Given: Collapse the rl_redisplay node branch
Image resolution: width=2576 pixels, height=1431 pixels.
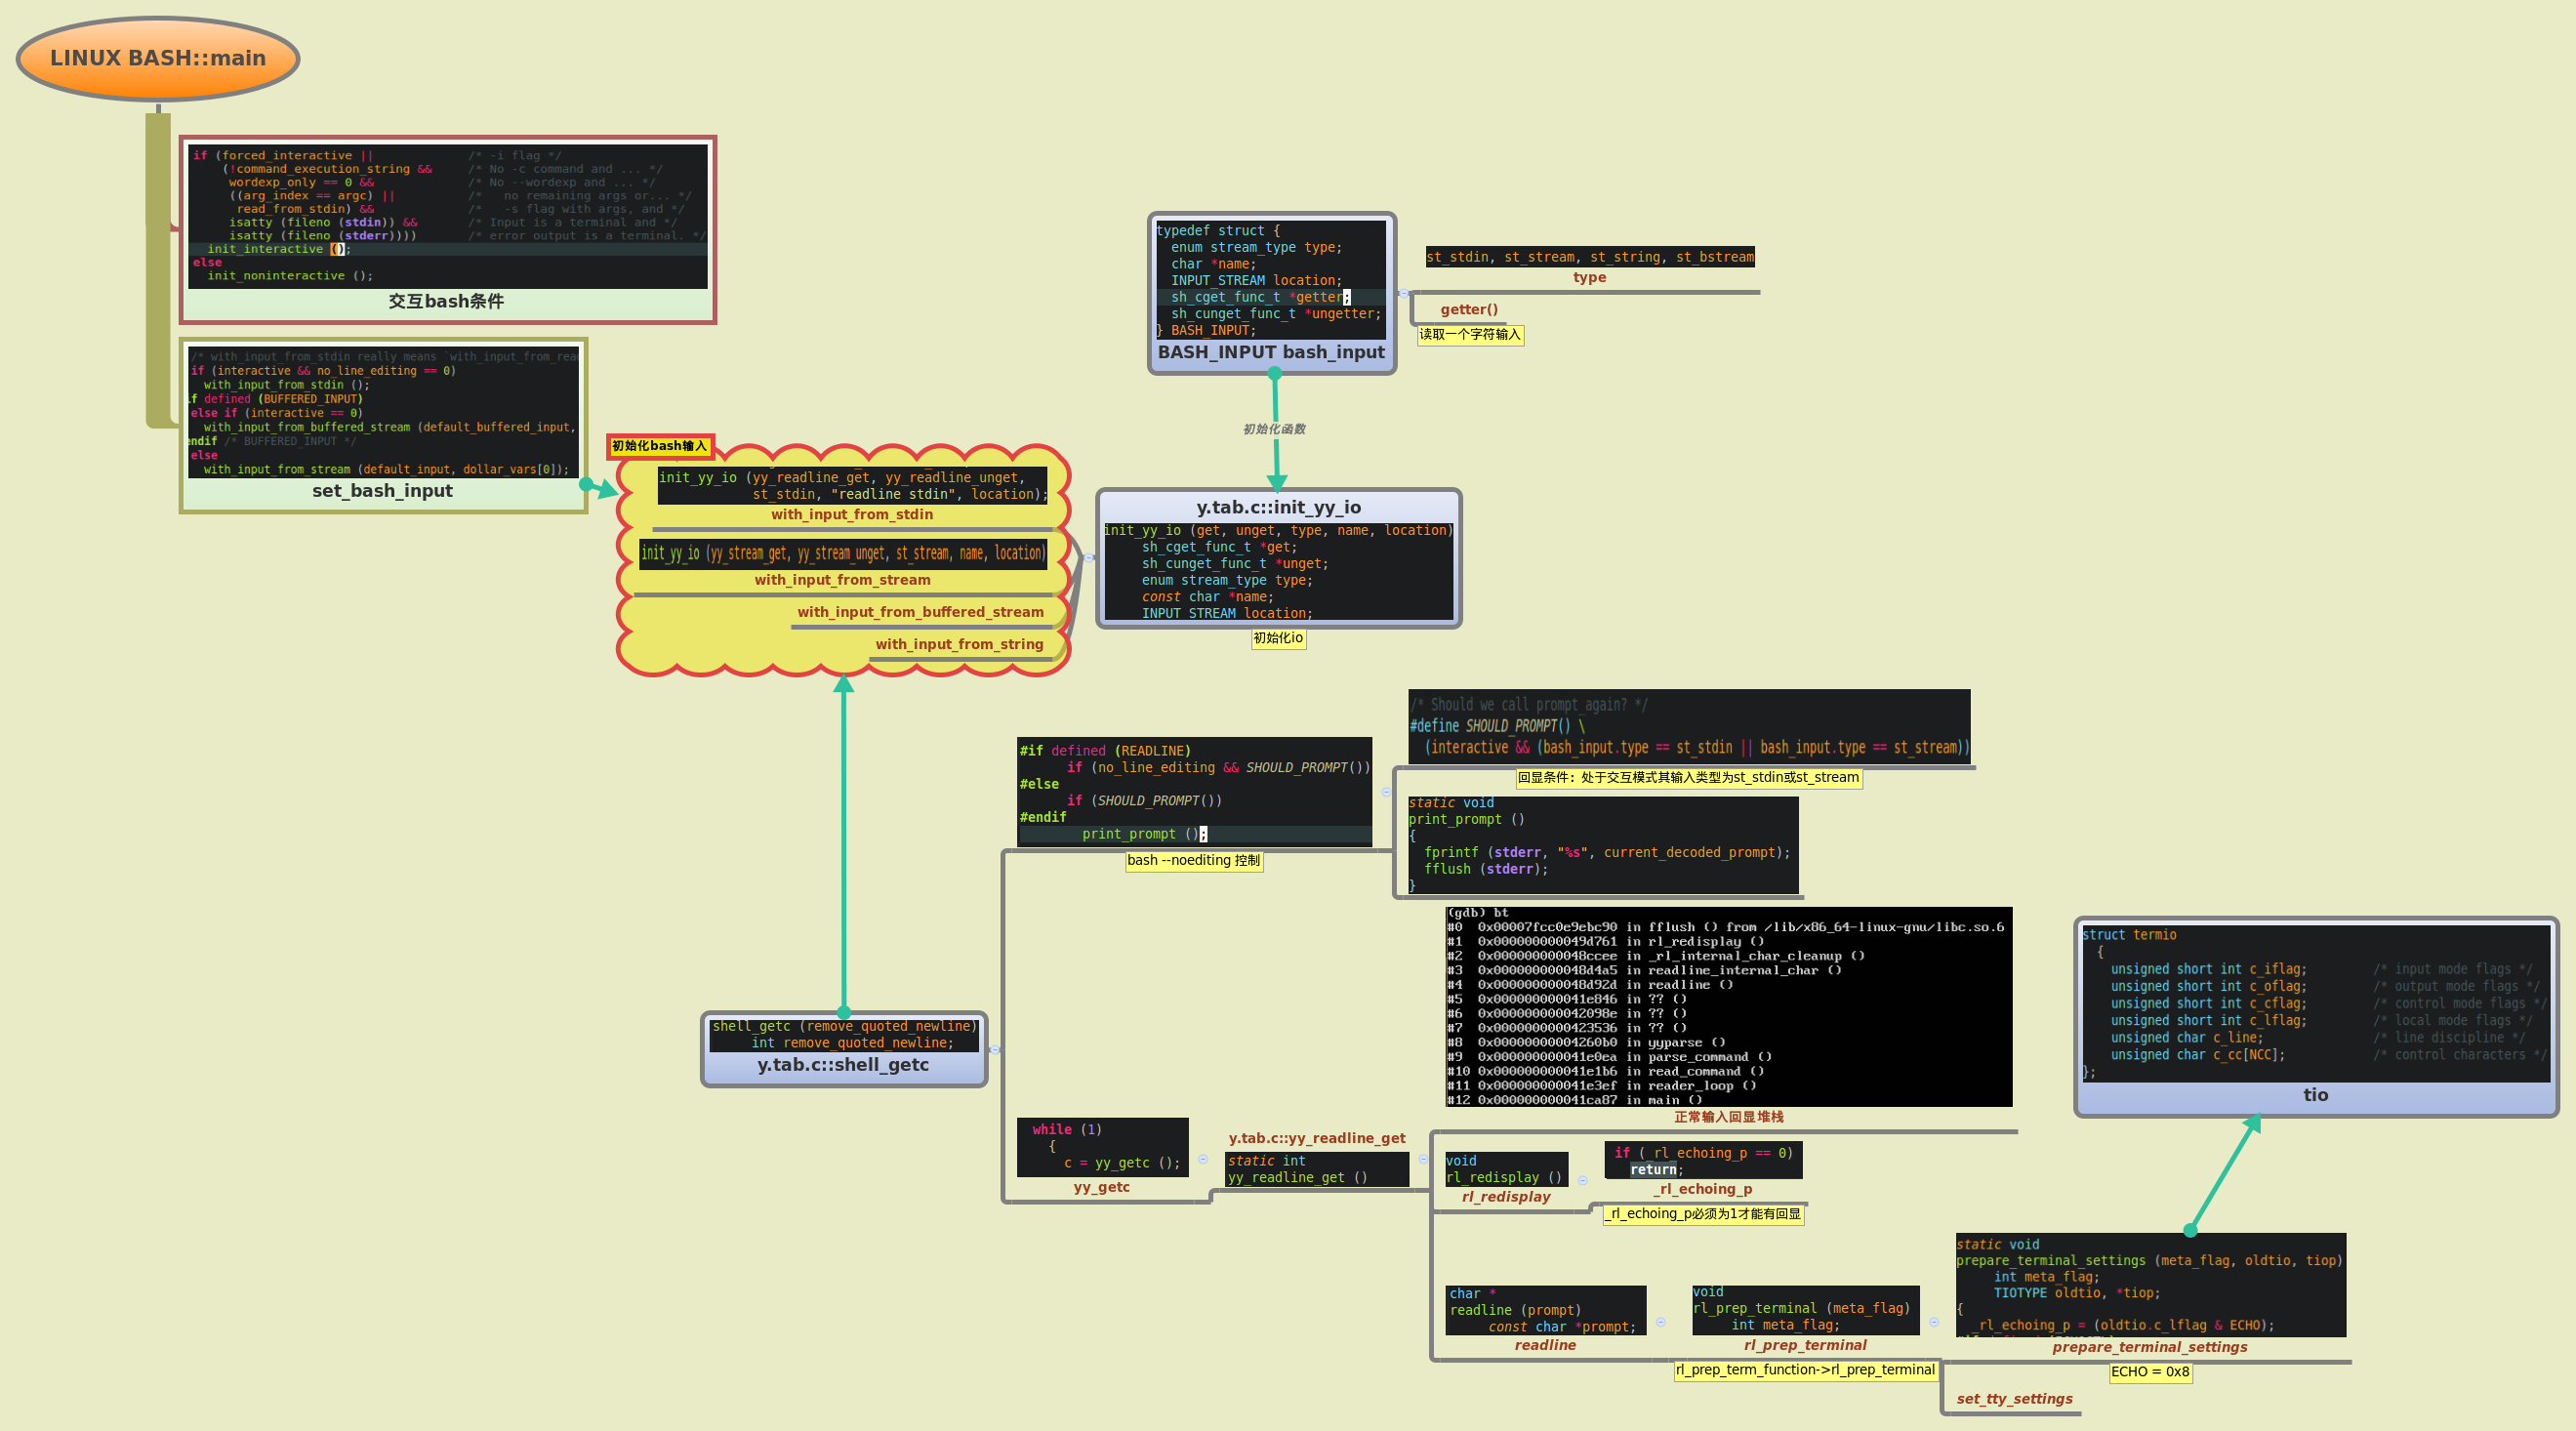Looking at the screenshot, I should (1583, 1181).
